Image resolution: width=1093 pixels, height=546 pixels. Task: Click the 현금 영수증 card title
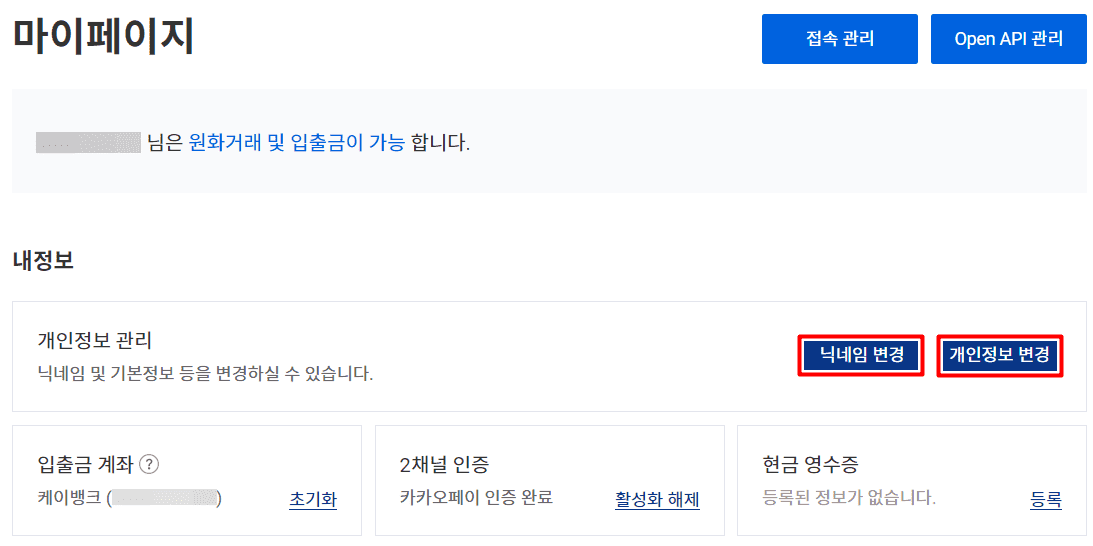click(x=810, y=464)
